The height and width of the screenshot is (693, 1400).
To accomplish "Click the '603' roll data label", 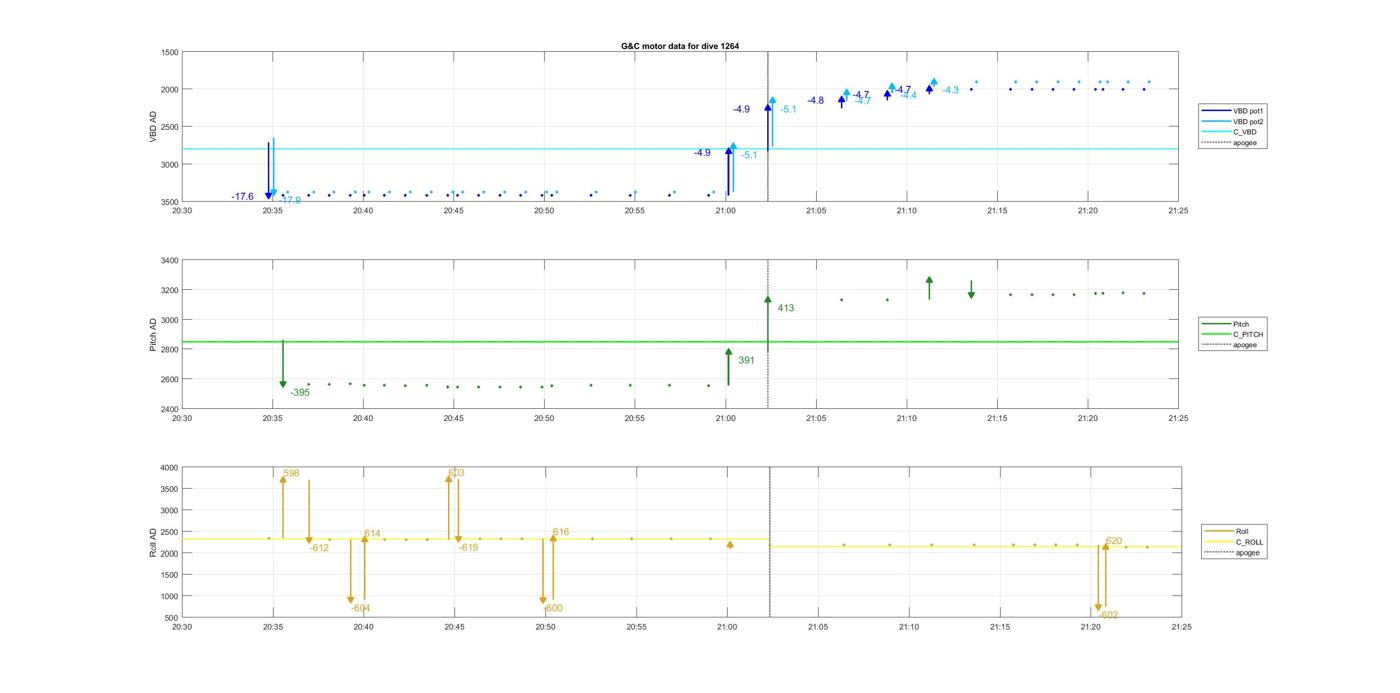I will coord(456,473).
